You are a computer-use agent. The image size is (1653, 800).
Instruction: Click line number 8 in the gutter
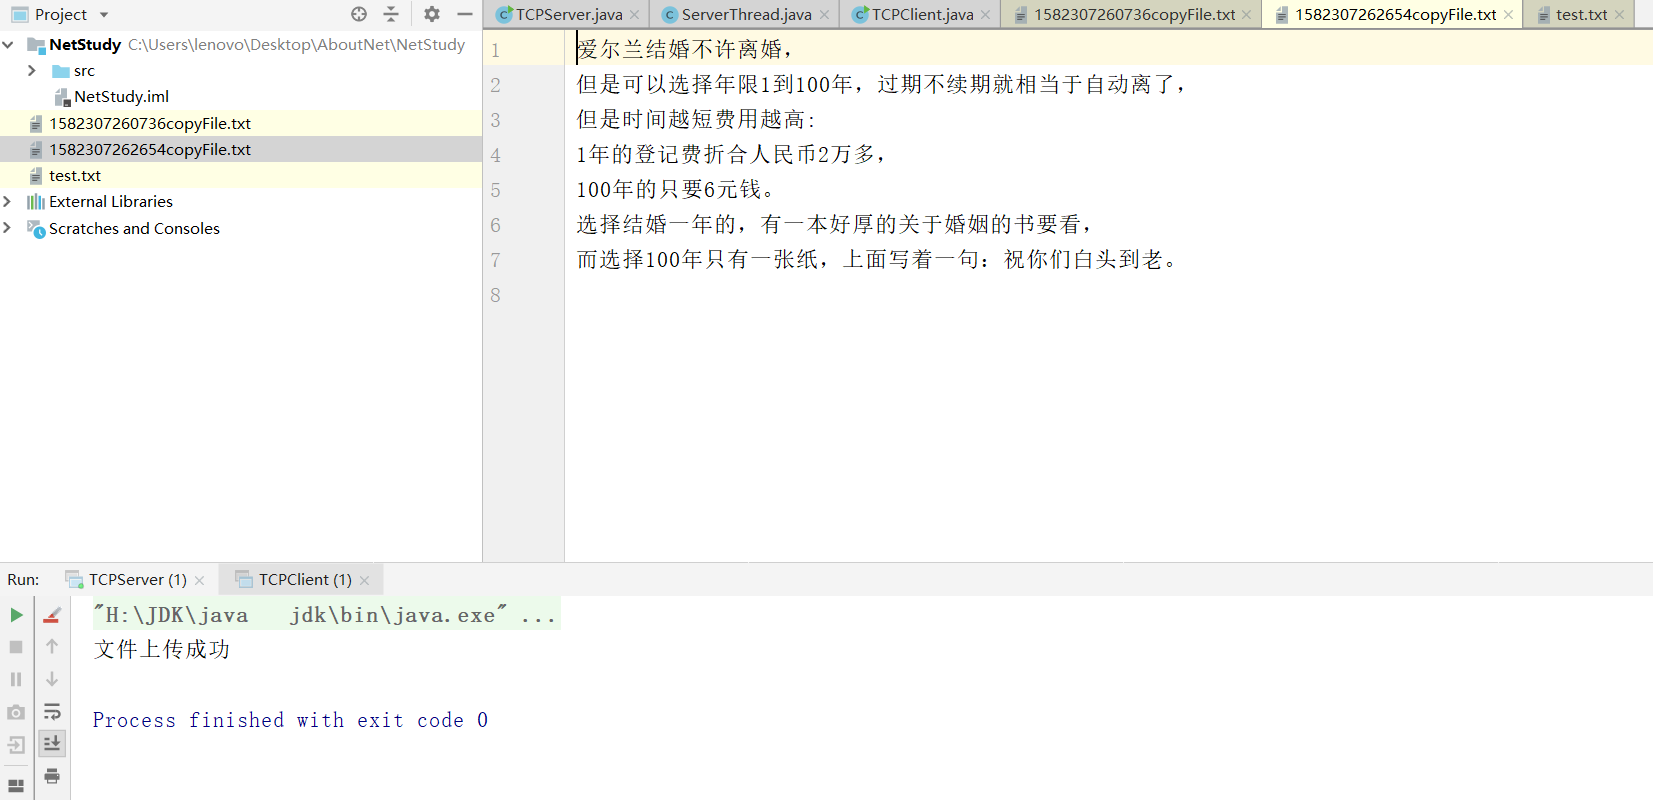pyautogui.click(x=495, y=295)
